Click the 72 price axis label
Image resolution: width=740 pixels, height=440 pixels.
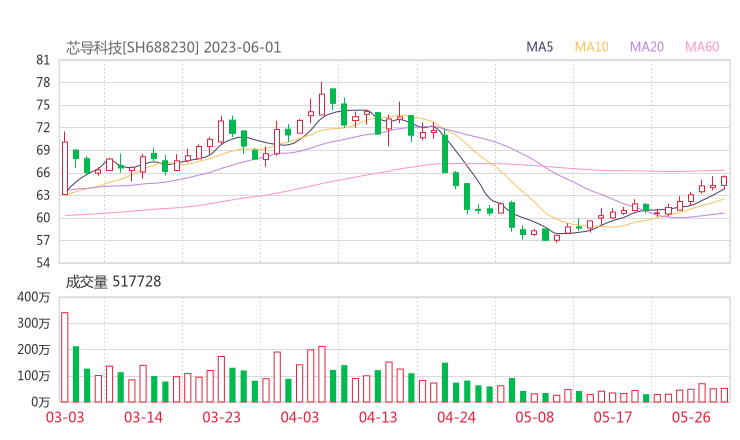43,127
